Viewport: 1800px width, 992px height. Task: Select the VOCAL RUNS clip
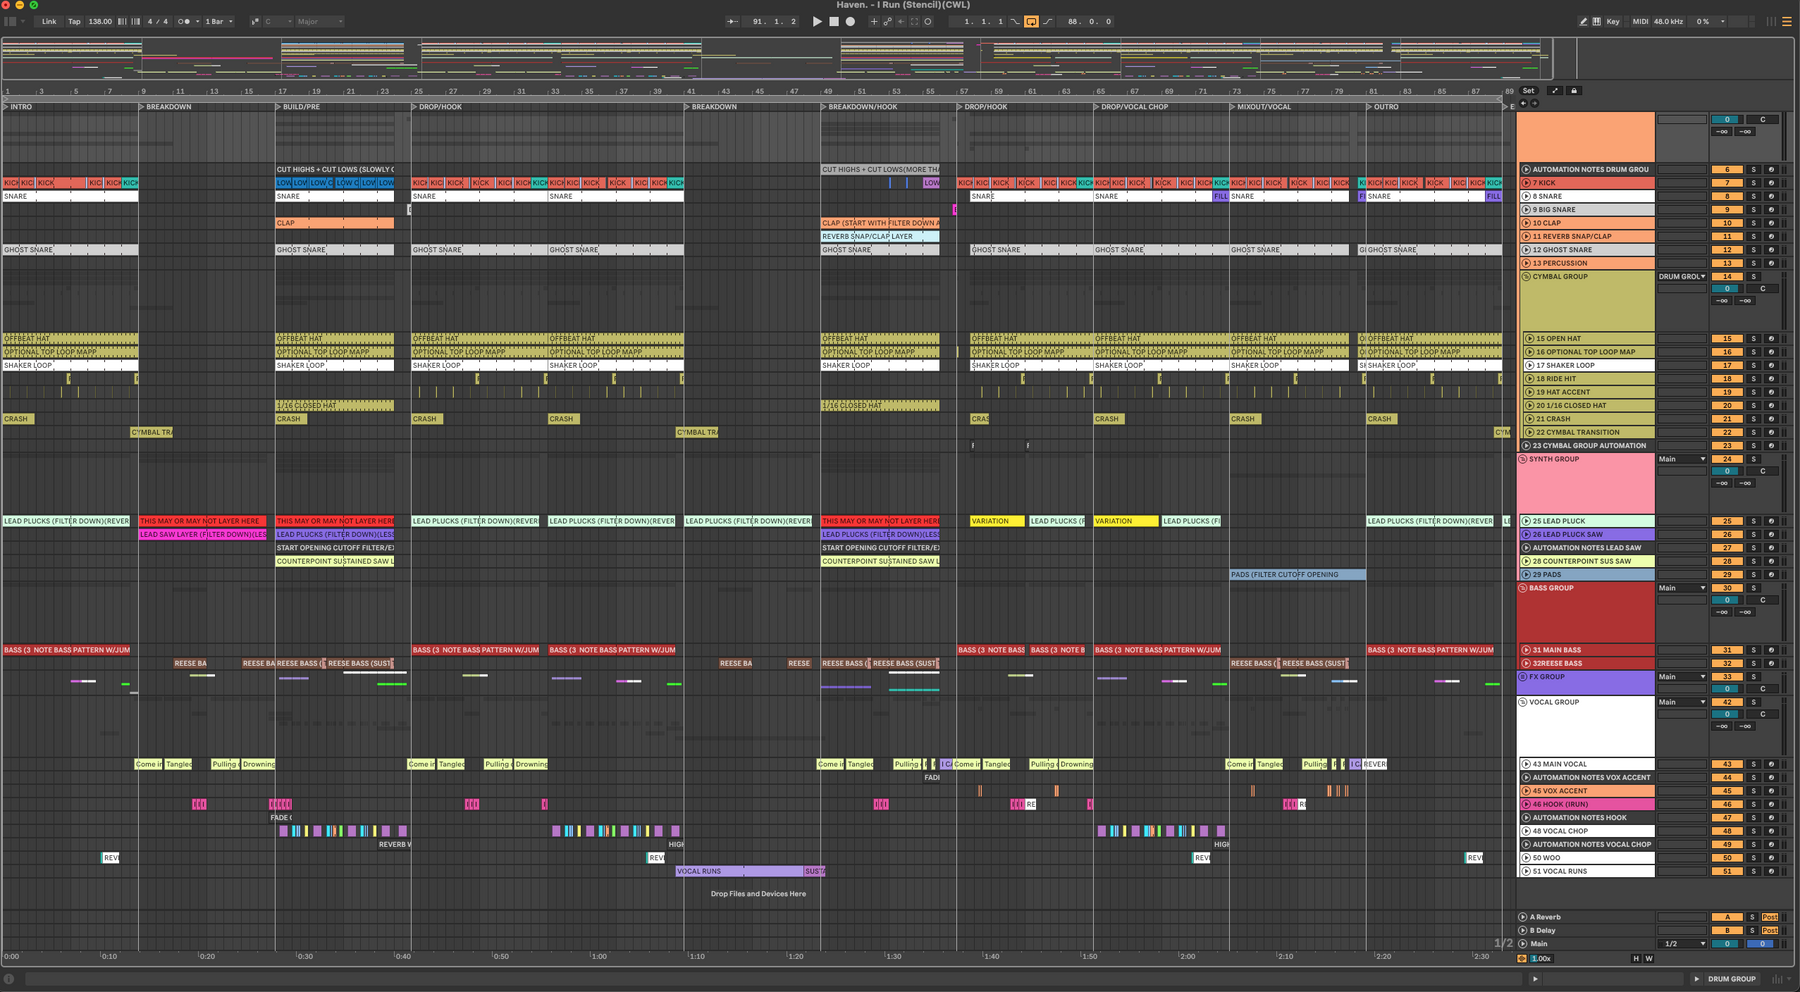click(x=740, y=871)
